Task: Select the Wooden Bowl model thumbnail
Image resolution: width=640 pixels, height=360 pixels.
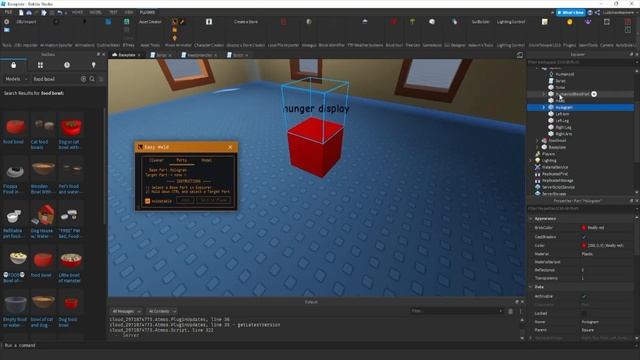Action: (43, 168)
